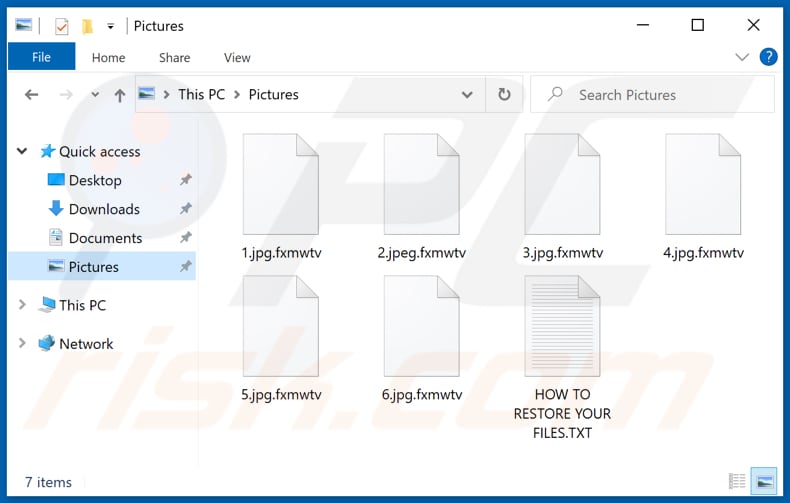Click the New folder title bar icon
The image size is (790, 503).
[88, 26]
